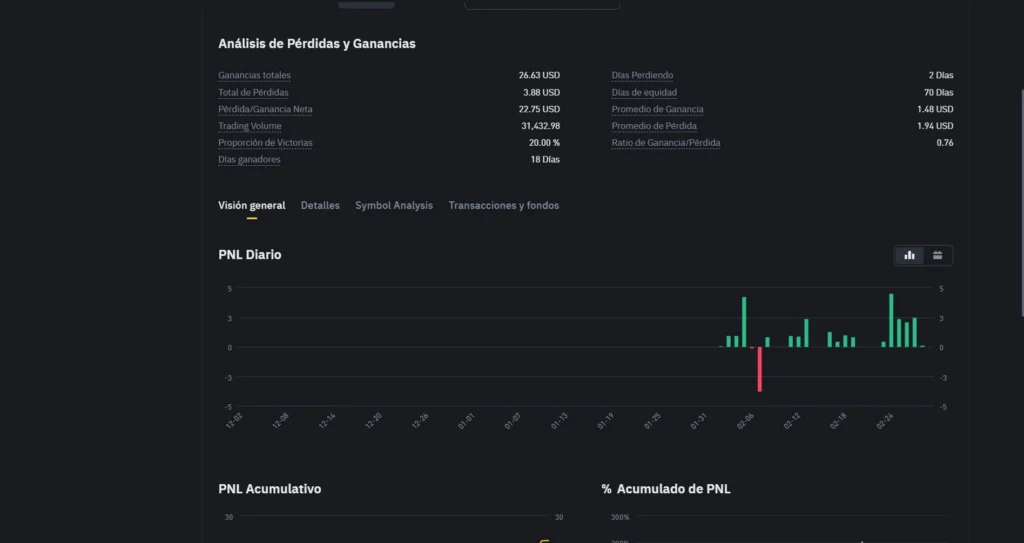
Task: Click the tallest green bar near 02-24
Action: click(891, 320)
